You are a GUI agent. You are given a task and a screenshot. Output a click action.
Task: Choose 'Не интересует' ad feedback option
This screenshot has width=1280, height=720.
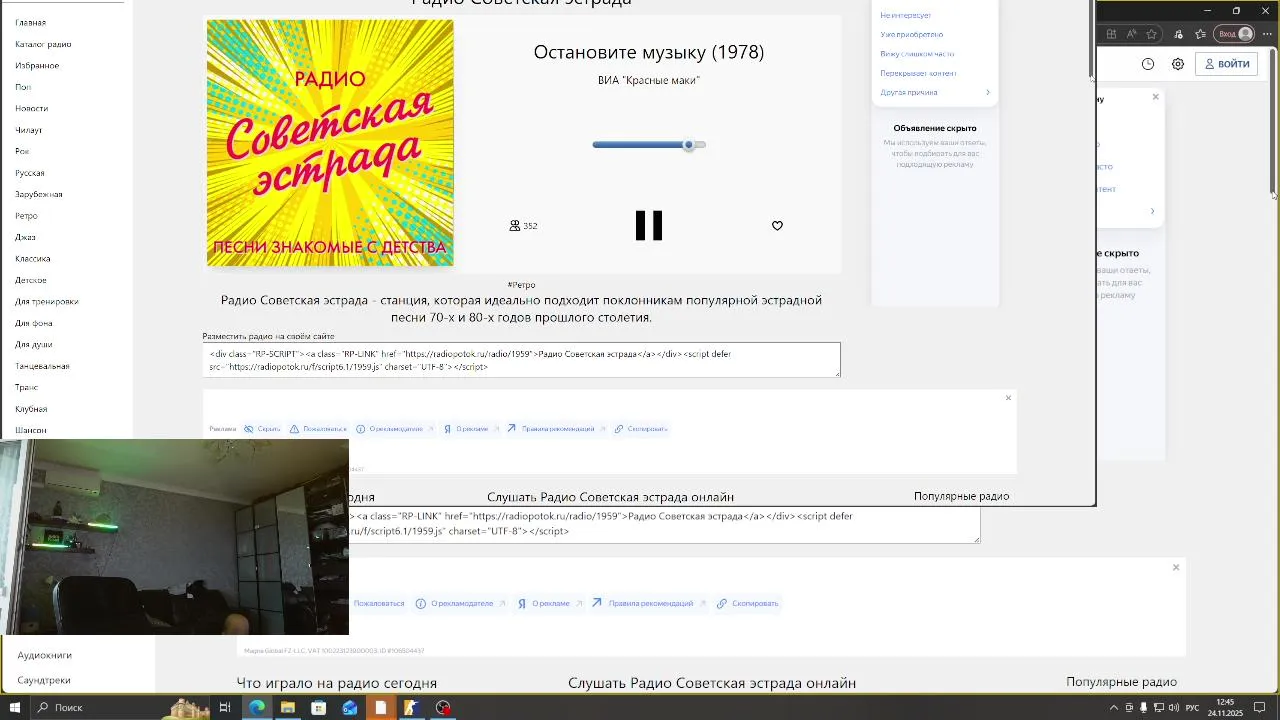pyautogui.click(x=906, y=15)
